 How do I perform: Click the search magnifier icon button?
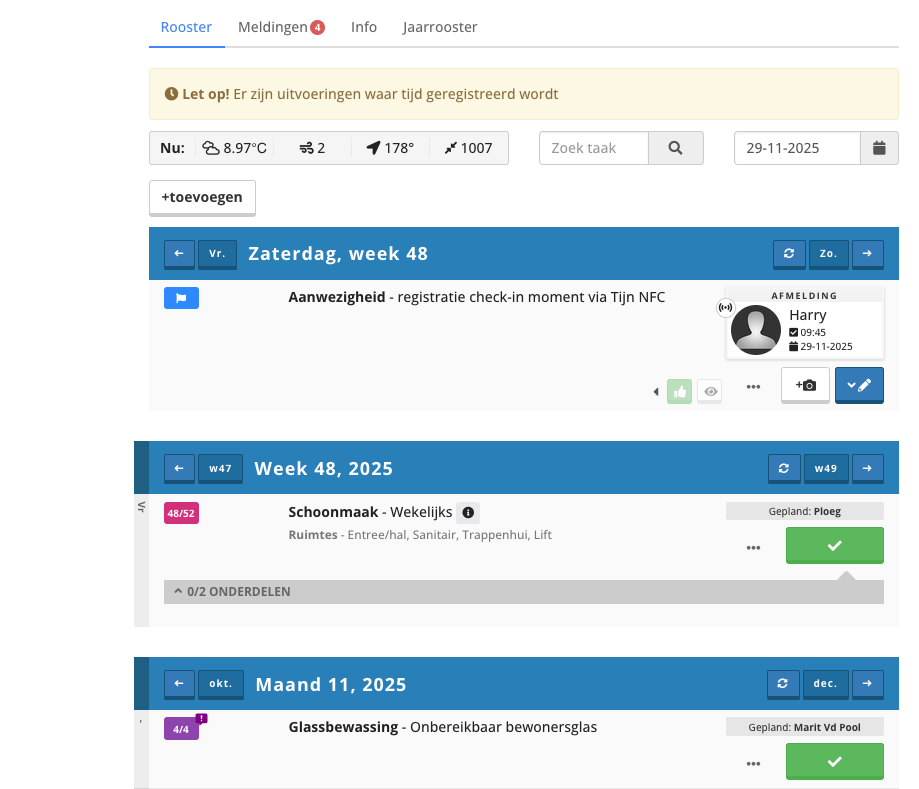coord(675,148)
